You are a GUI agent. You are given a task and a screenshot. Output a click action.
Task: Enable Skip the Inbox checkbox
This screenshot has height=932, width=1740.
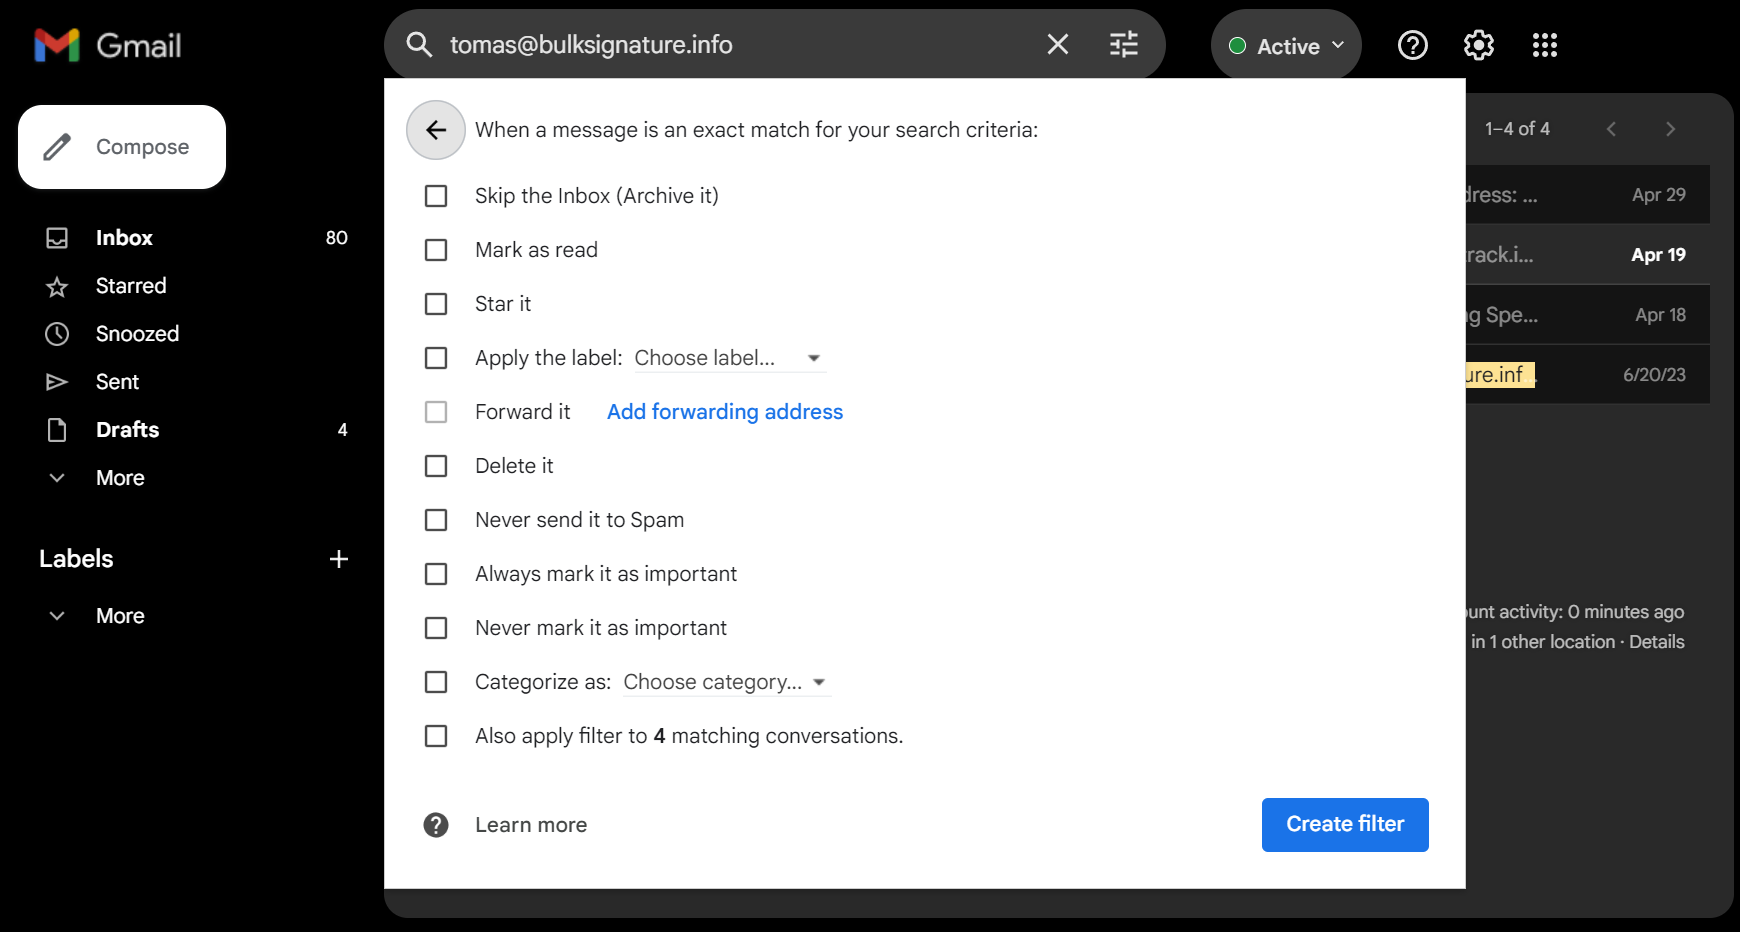tap(436, 196)
